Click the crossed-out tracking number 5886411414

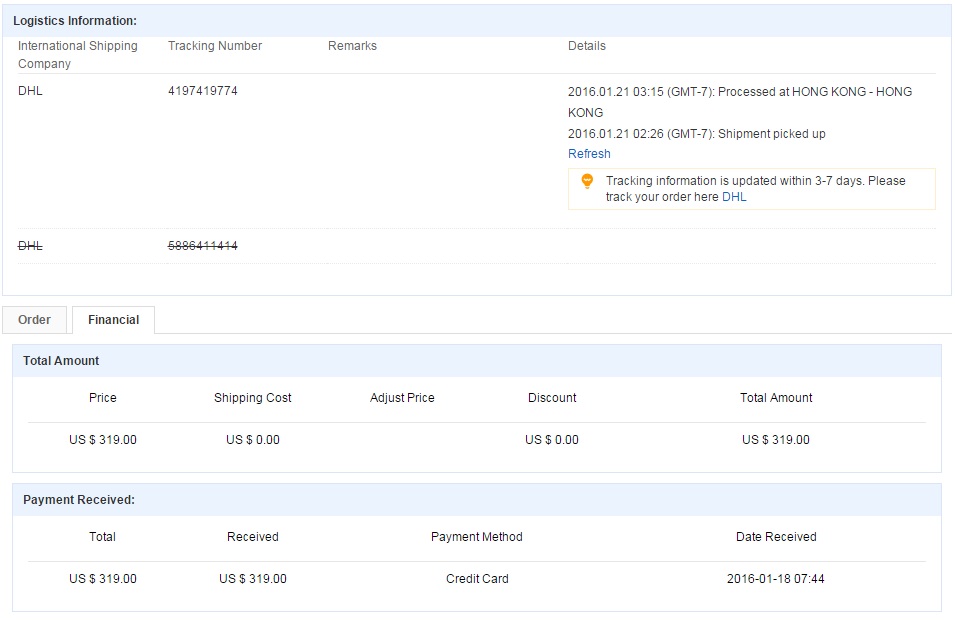203,246
